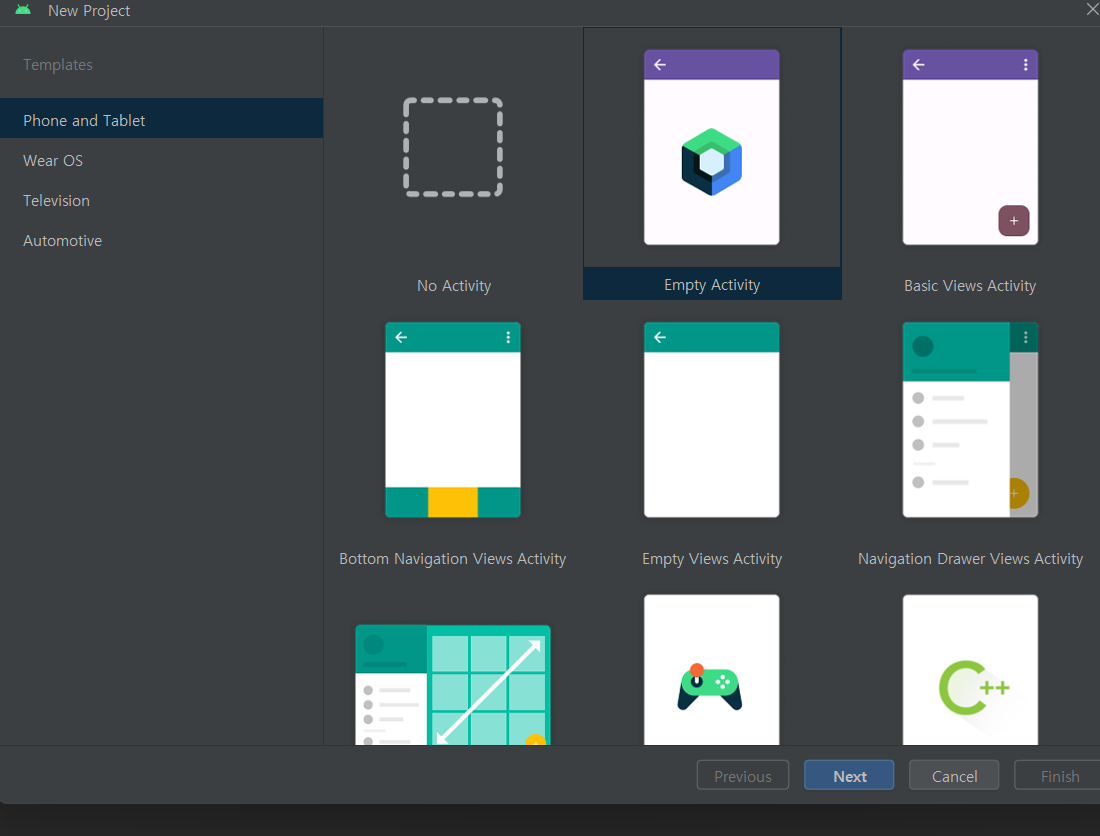1100x836 pixels.
Task: Select Bottom Navigation Views Activity thumbnail
Action: coord(452,419)
